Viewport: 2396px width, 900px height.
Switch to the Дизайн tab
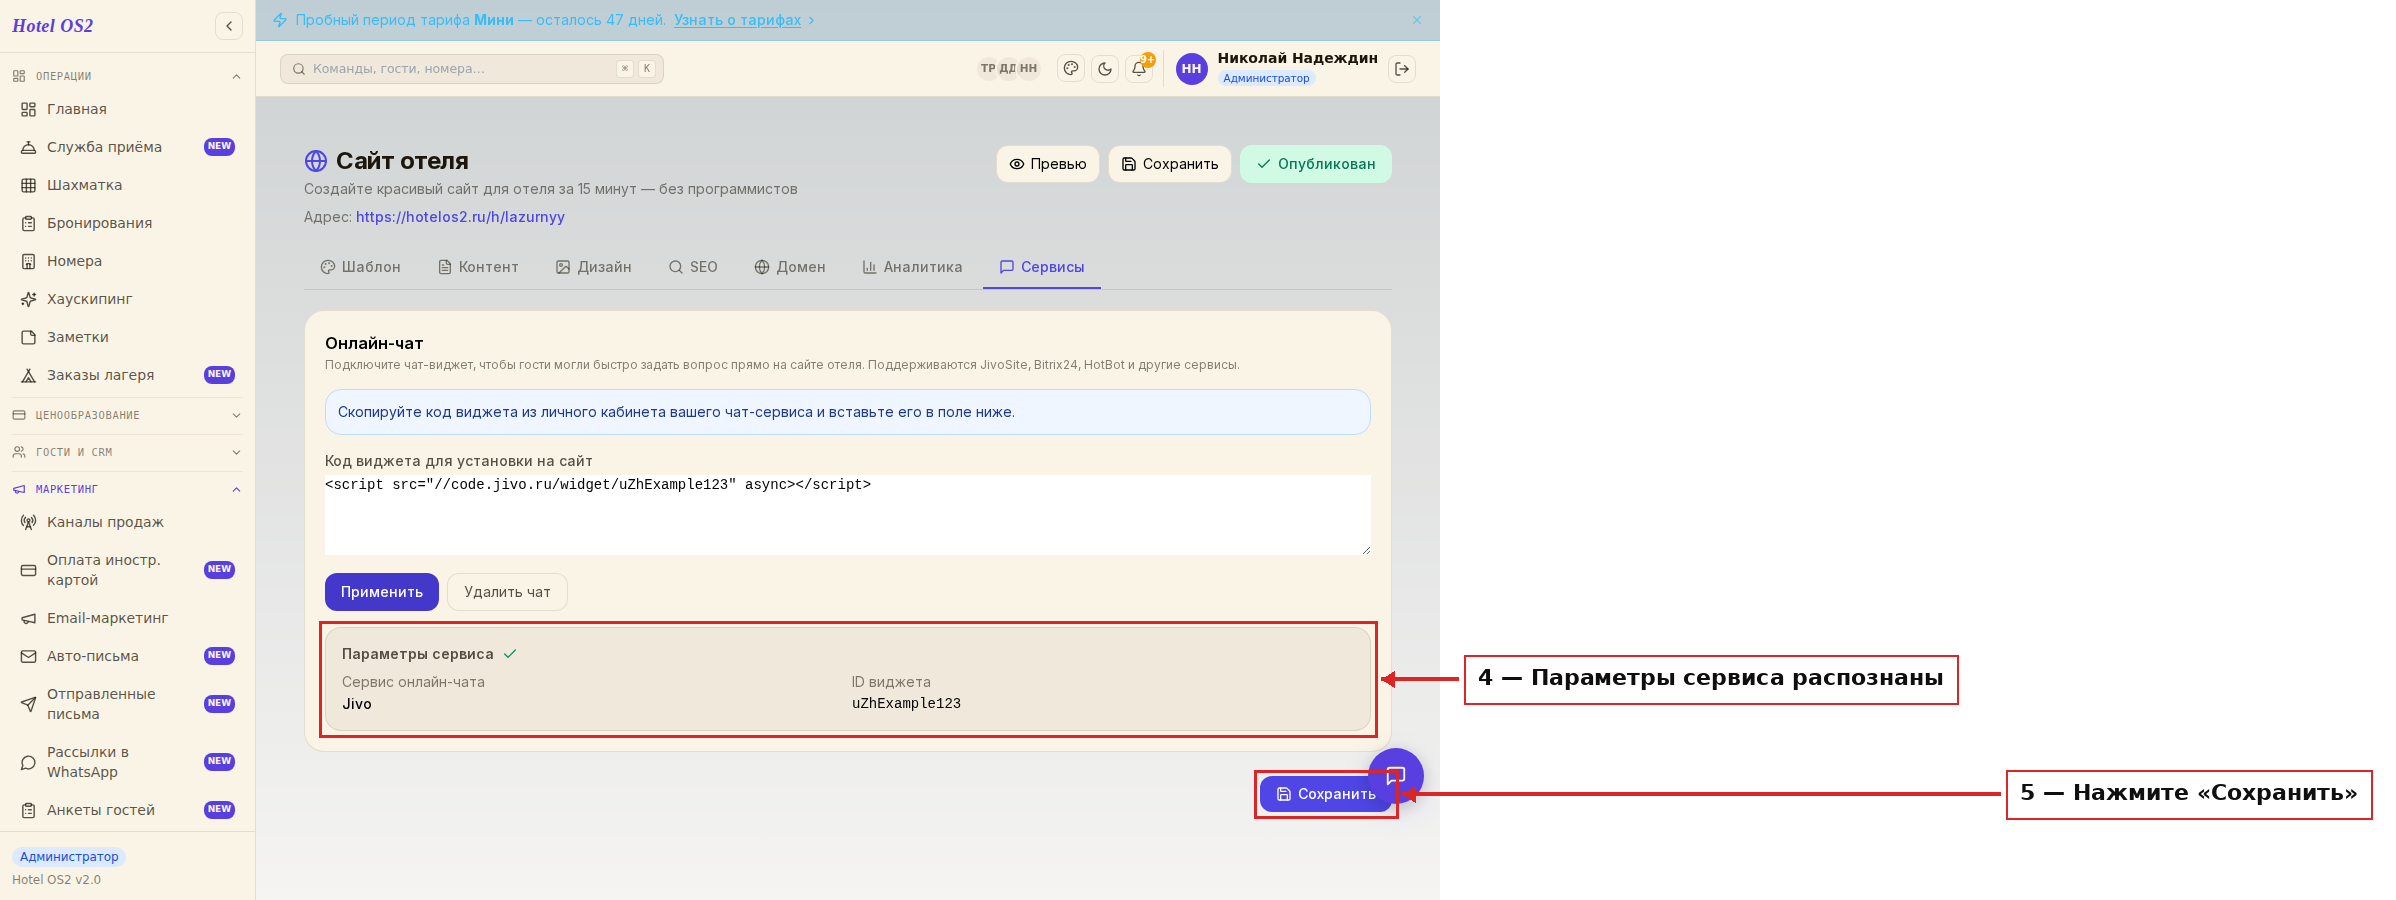pyautogui.click(x=594, y=267)
